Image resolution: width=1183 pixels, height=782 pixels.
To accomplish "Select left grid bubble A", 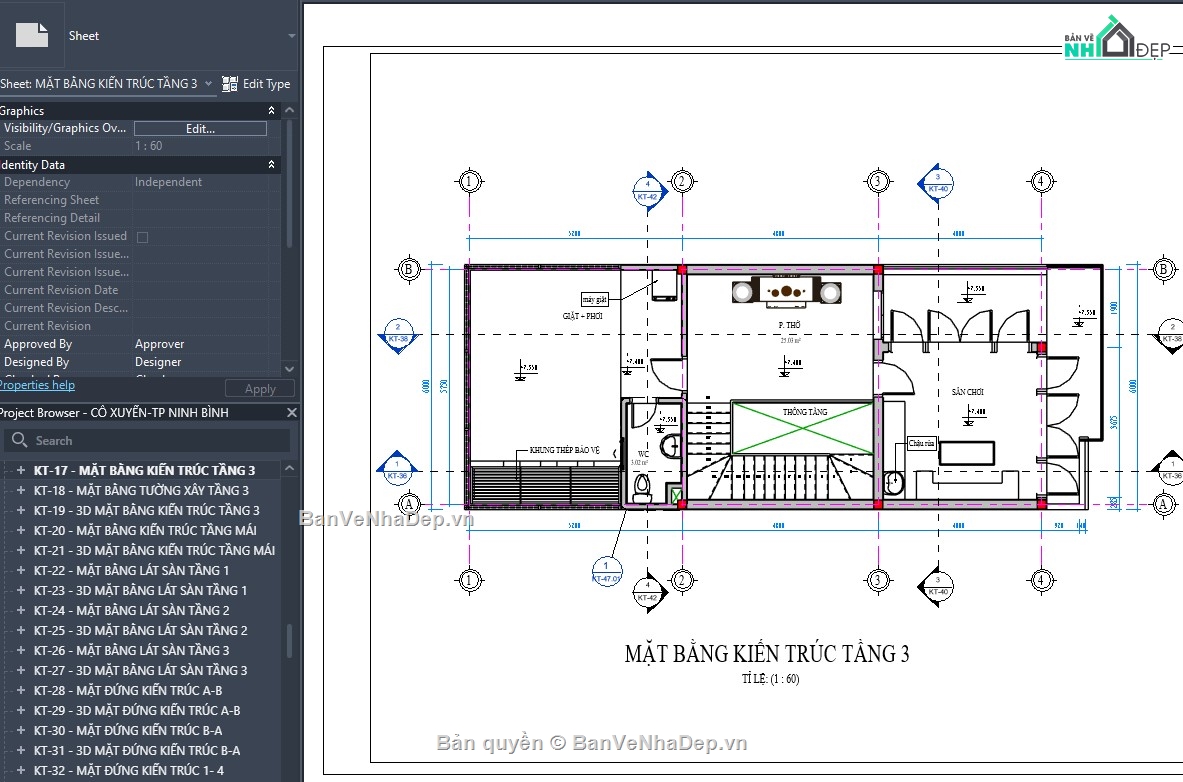I will (408, 503).
